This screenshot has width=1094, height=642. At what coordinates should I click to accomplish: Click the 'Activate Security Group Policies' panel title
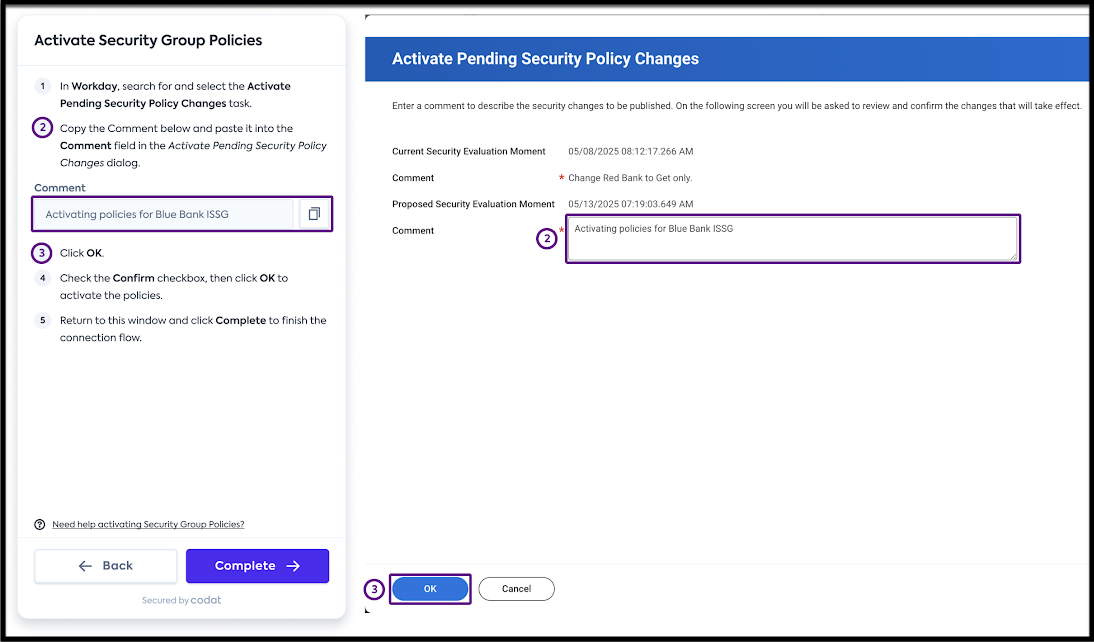click(148, 41)
